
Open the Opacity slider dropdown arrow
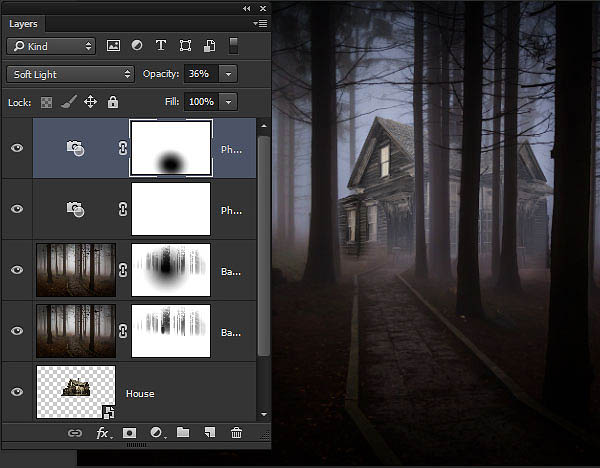[228, 74]
